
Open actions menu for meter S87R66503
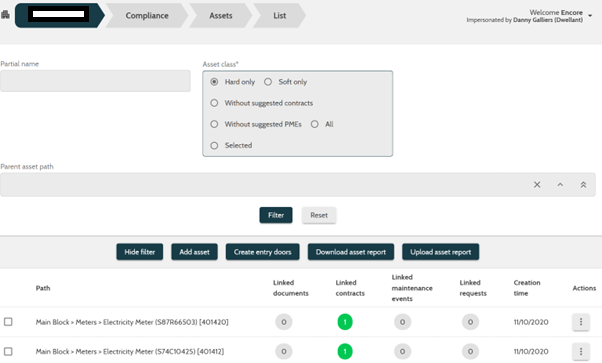(x=580, y=322)
